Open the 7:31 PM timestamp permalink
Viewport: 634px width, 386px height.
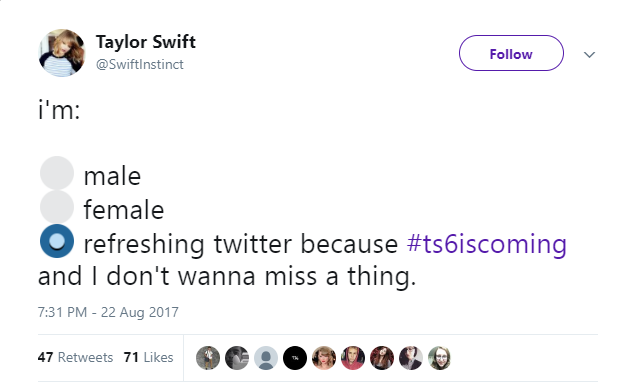108,312
